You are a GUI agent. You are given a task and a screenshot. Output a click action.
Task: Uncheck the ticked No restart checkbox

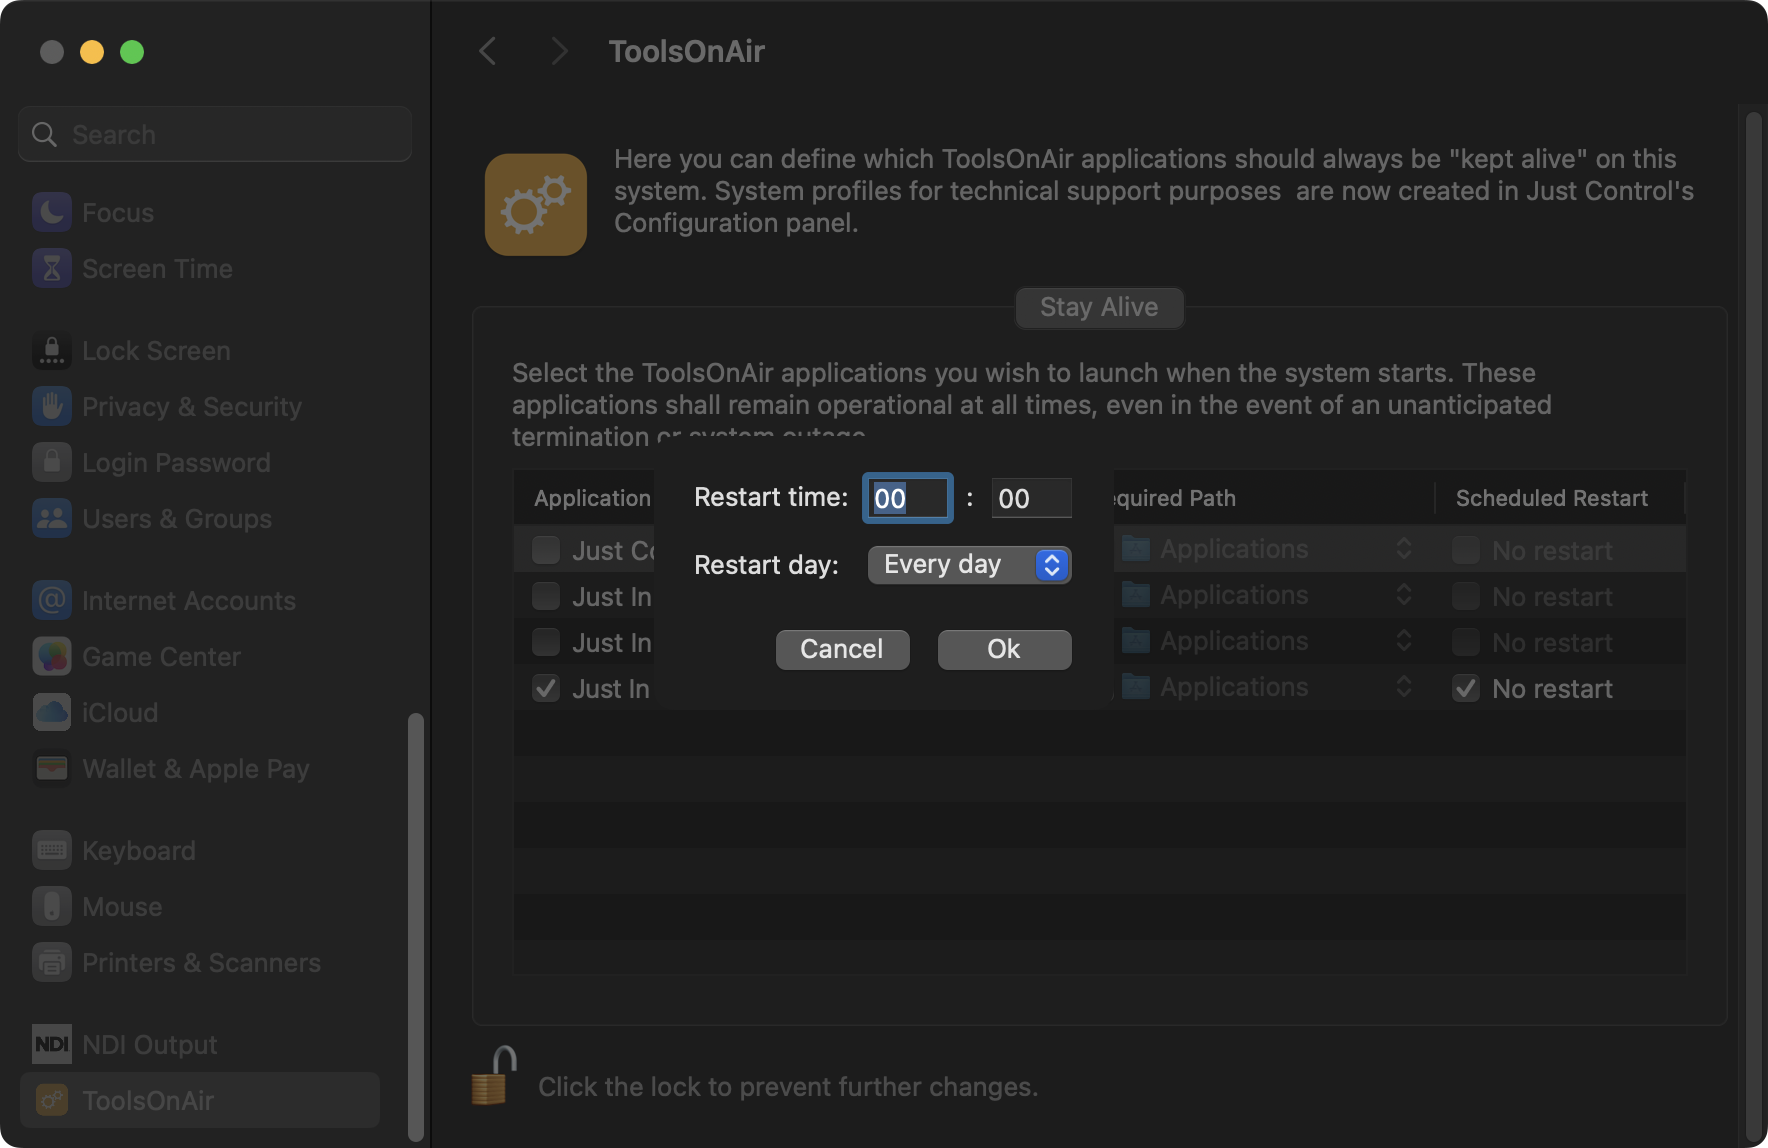coord(1466,688)
